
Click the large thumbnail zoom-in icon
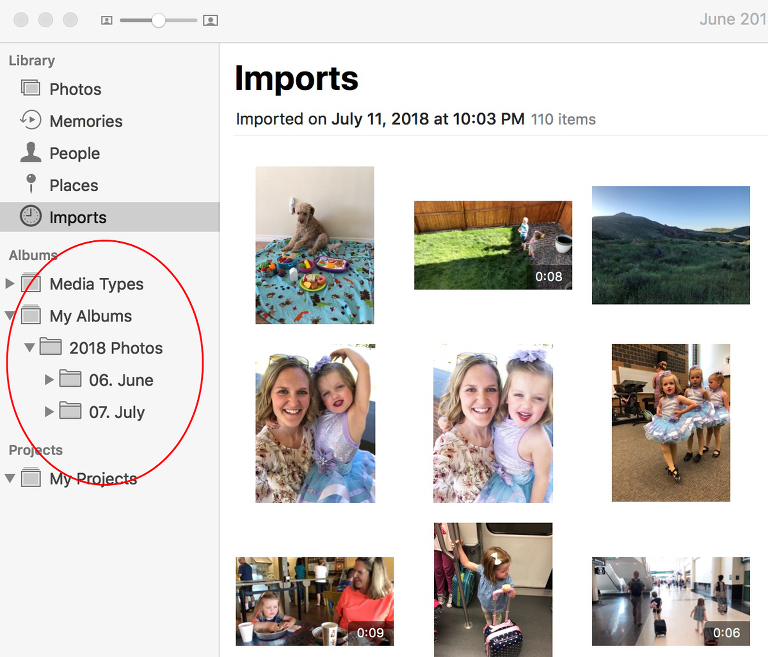pos(210,20)
